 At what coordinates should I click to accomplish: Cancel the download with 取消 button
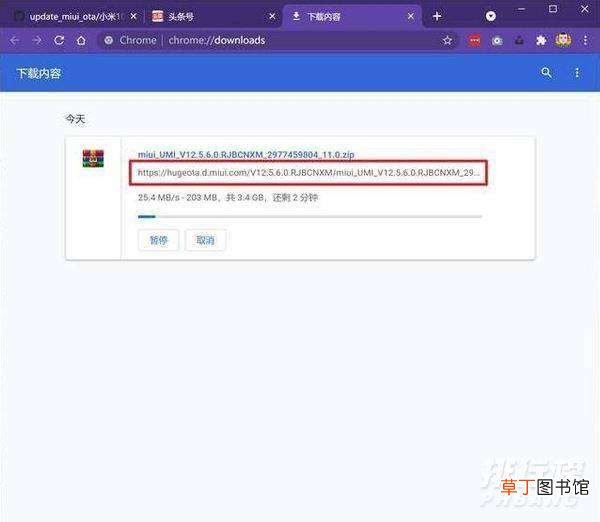pos(205,240)
